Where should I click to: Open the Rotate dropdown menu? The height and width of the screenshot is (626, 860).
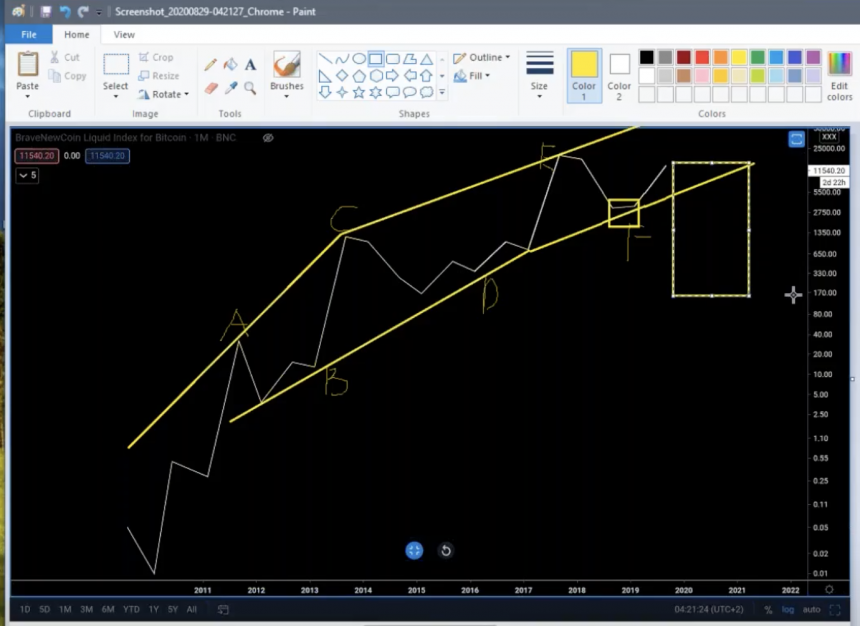tap(161, 94)
